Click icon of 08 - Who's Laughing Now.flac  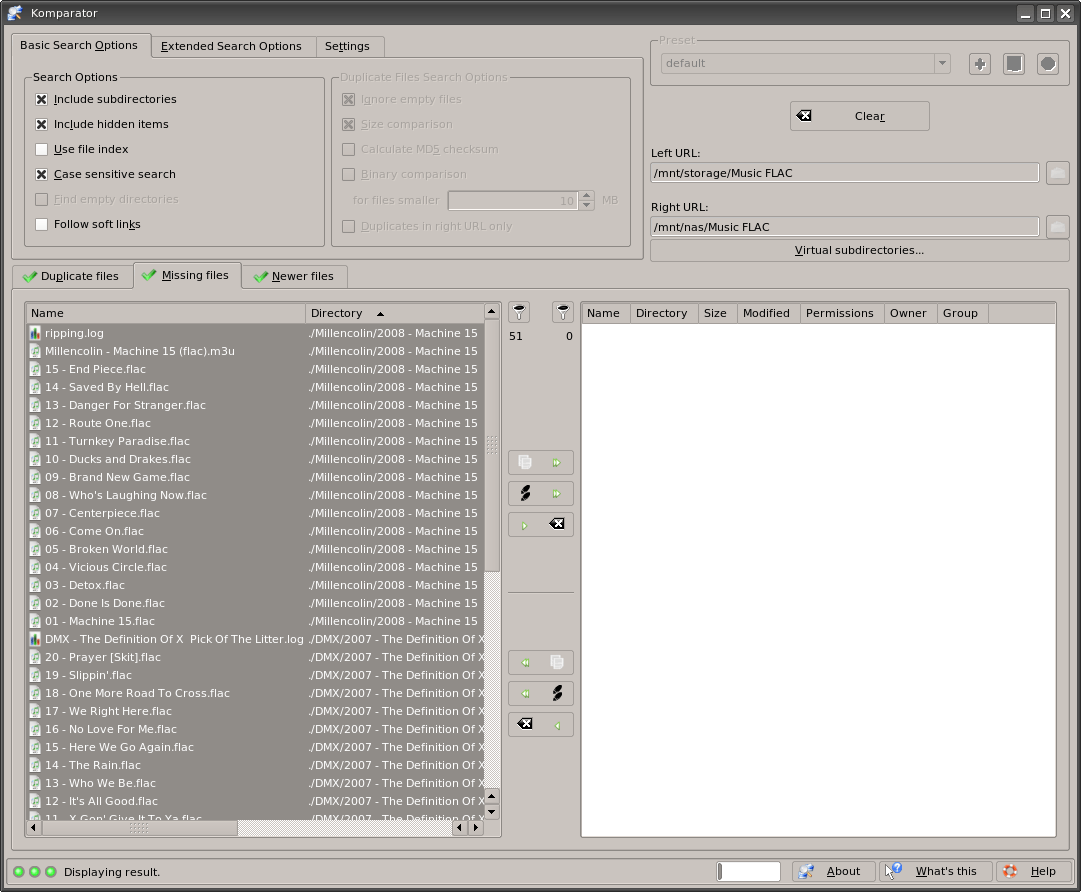click(35, 495)
